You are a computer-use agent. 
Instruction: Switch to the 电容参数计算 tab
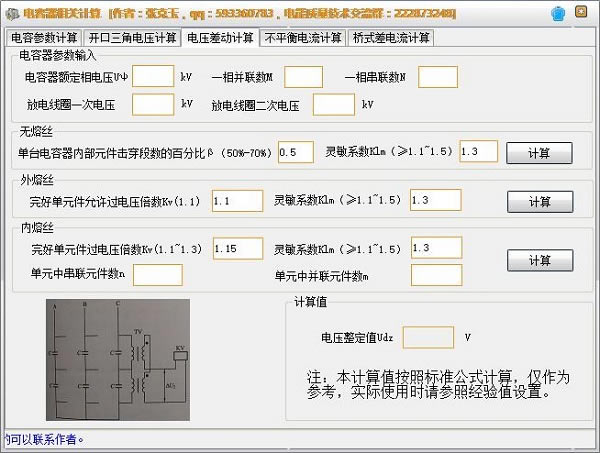(43, 38)
